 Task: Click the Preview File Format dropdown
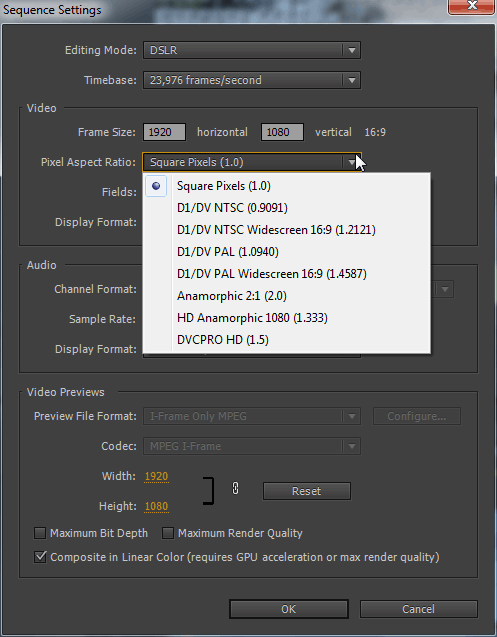252,416
